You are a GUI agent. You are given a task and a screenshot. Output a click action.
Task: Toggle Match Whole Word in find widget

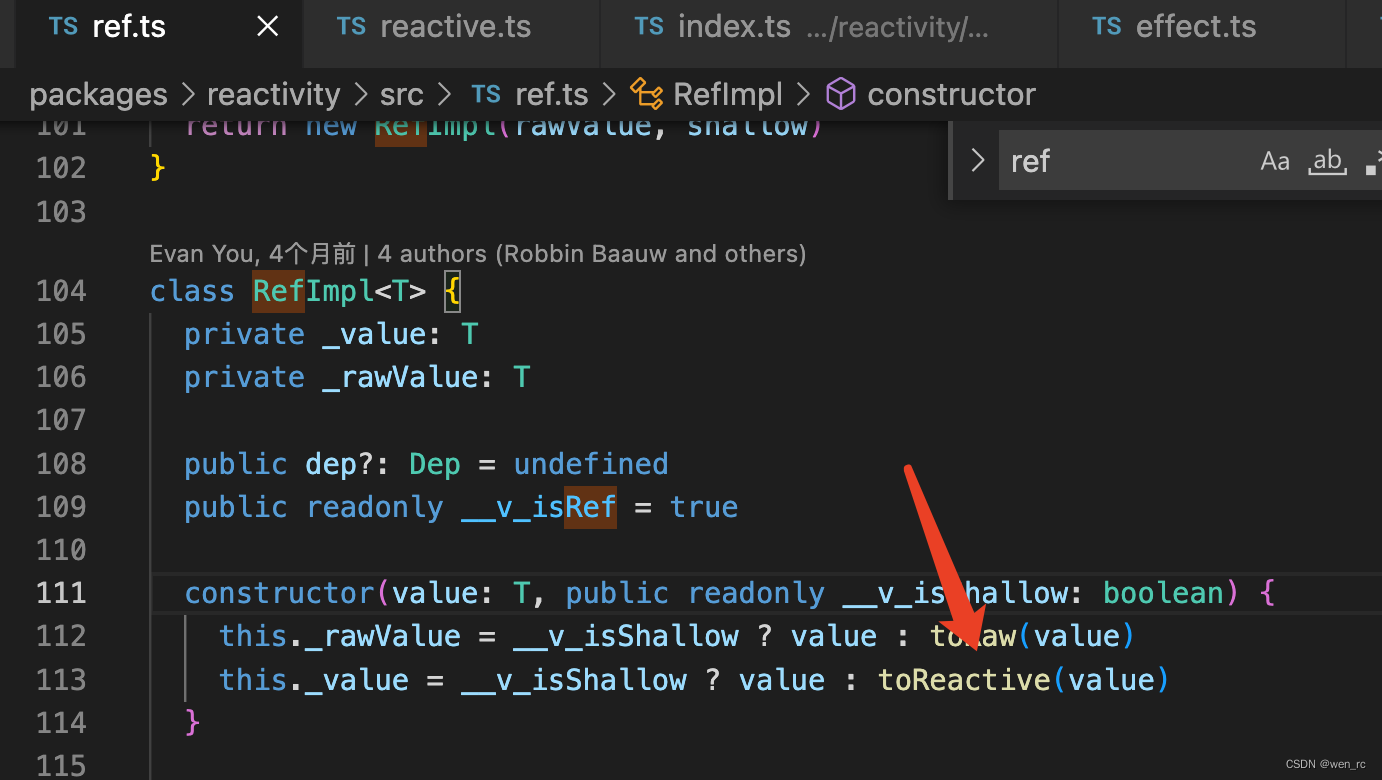click(1327, 160)
